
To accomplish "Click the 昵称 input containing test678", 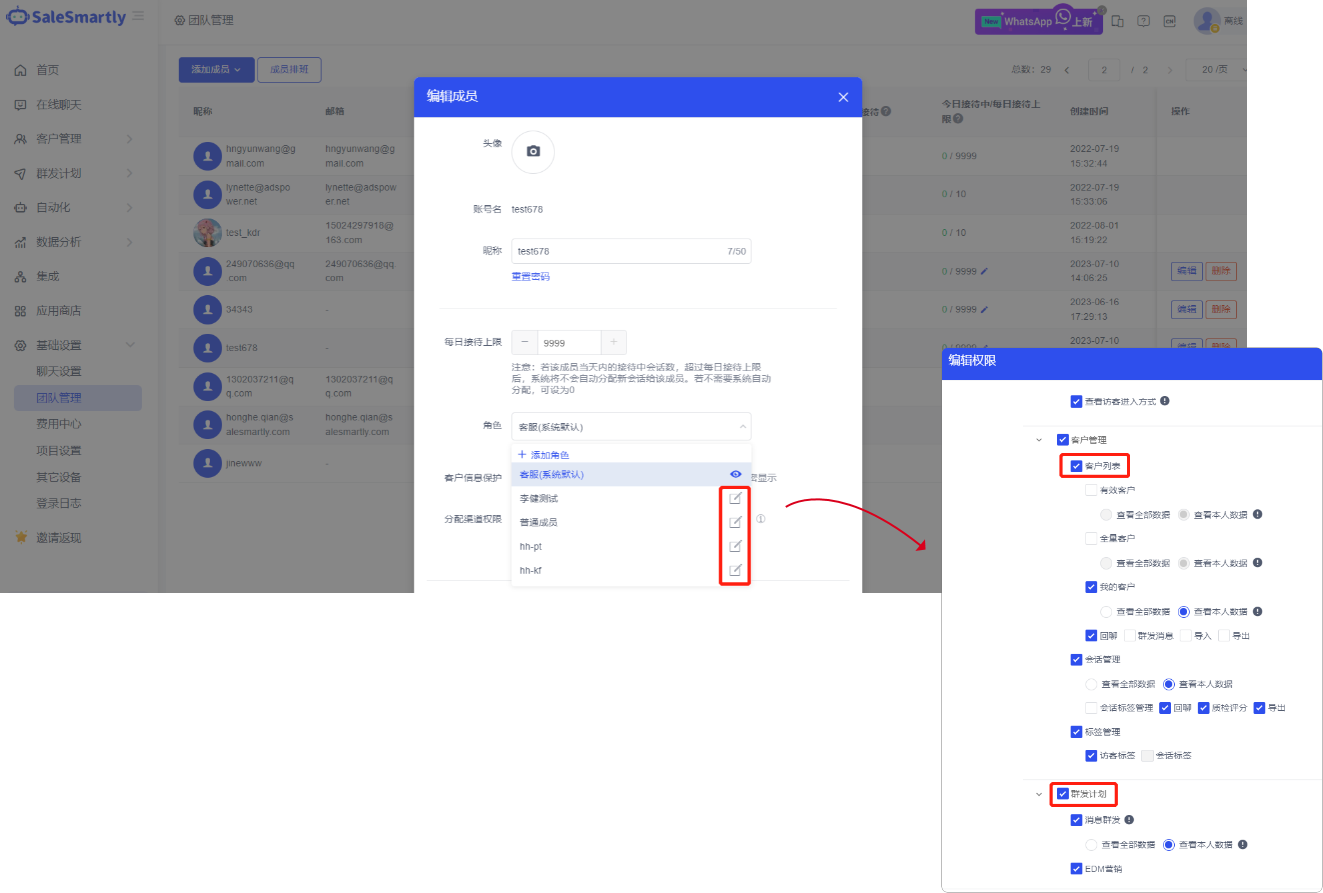I will pyautogui.click(x=631, y=251).
